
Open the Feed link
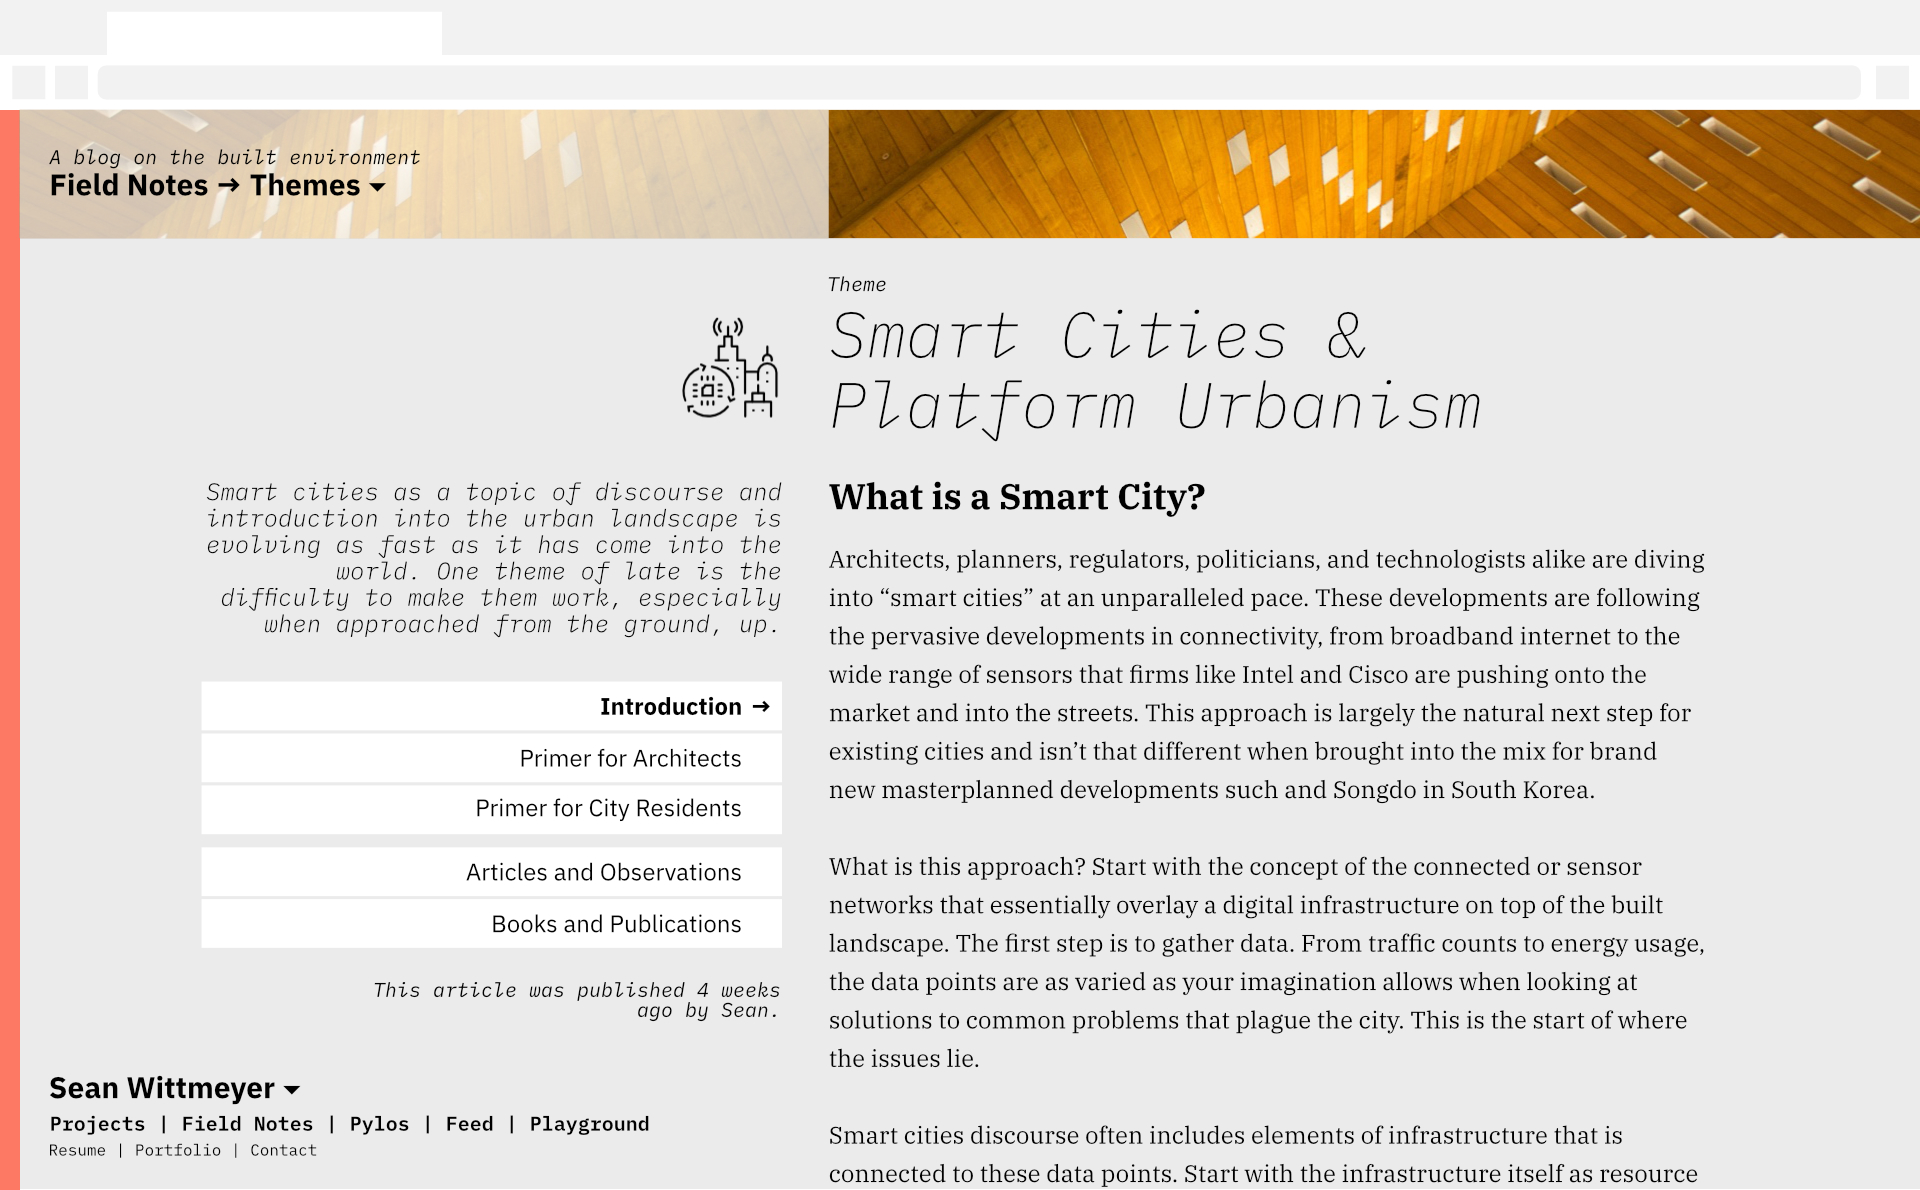click(469, 1124)
